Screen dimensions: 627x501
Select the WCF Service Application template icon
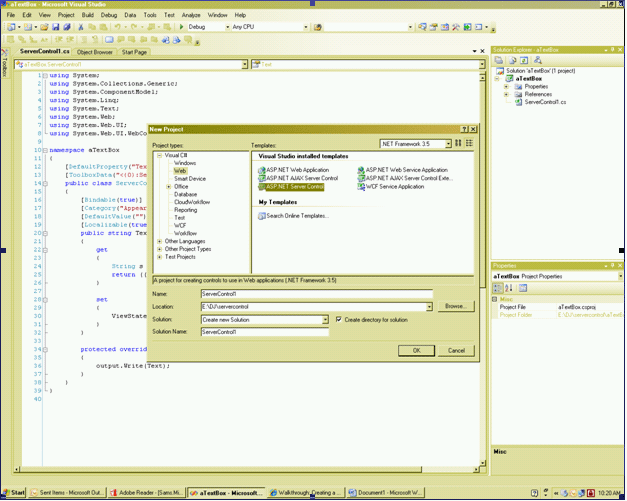tap(361, 186)
